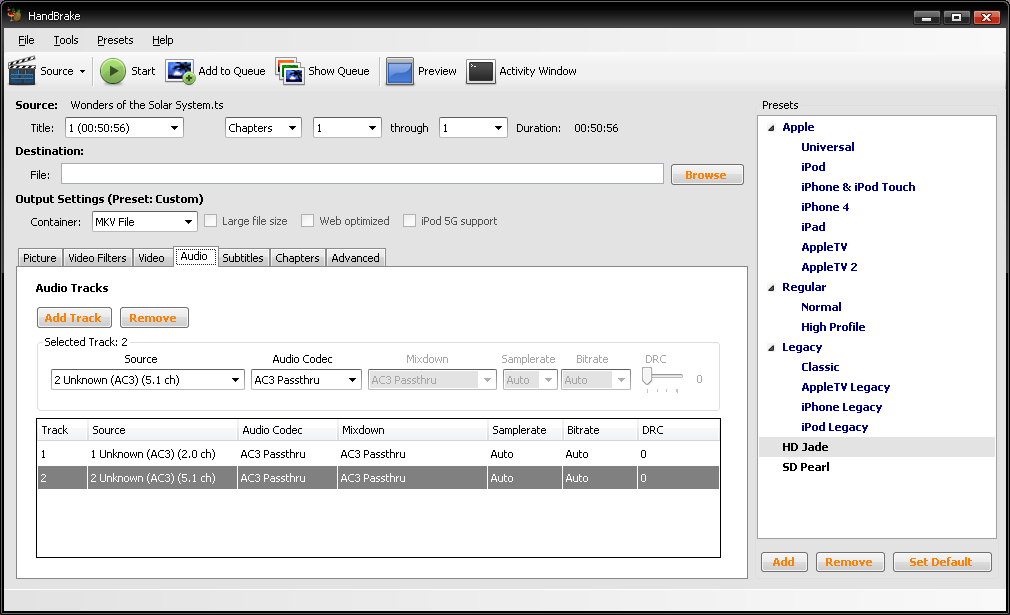Select the iPhone & iPod Touch preset
This screenshot has height=615, width=1010.
tap(858, 187)
